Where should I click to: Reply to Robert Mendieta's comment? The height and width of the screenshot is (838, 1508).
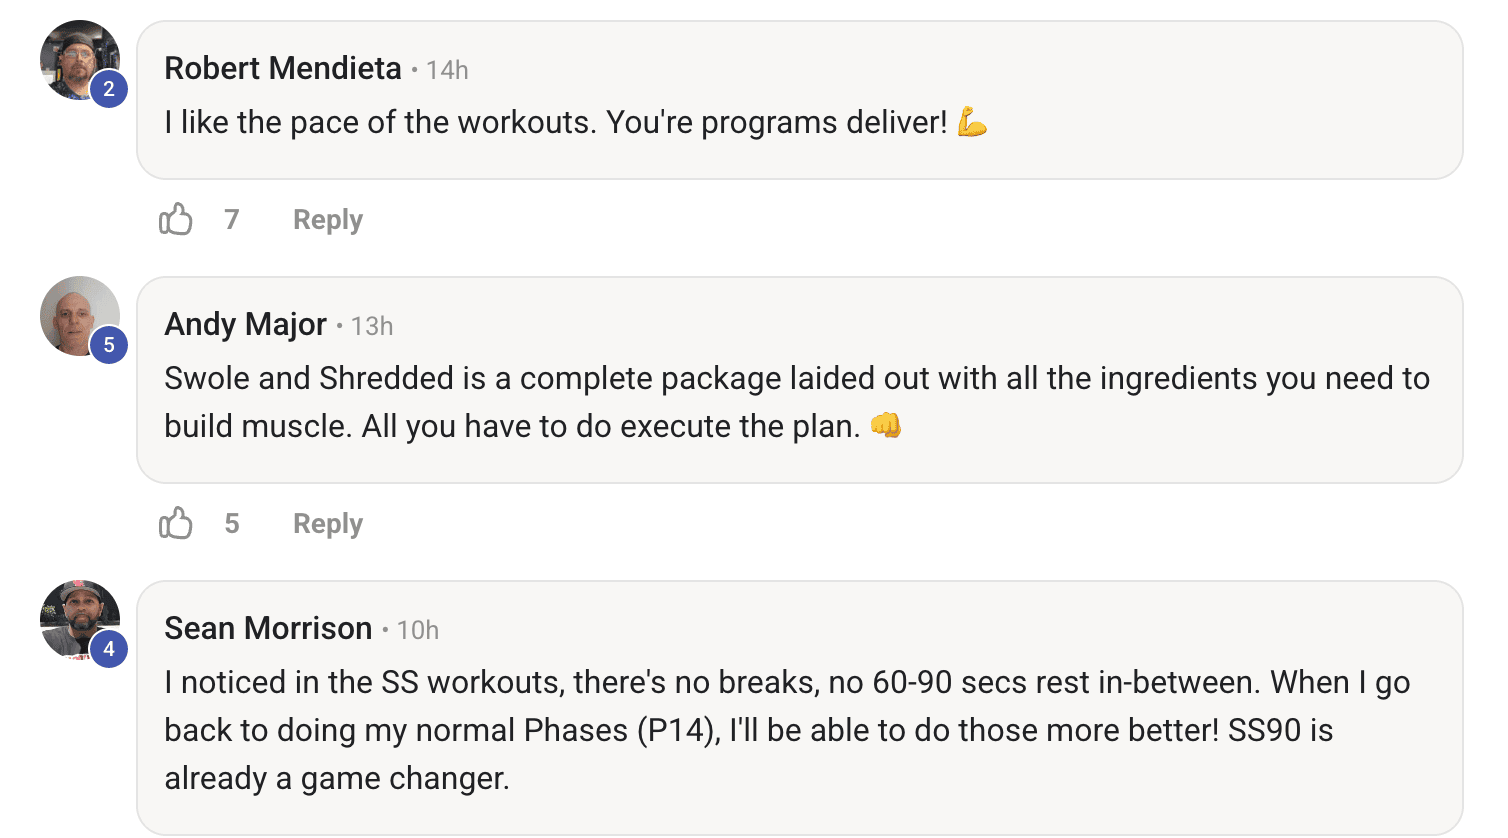coord(328,220)
